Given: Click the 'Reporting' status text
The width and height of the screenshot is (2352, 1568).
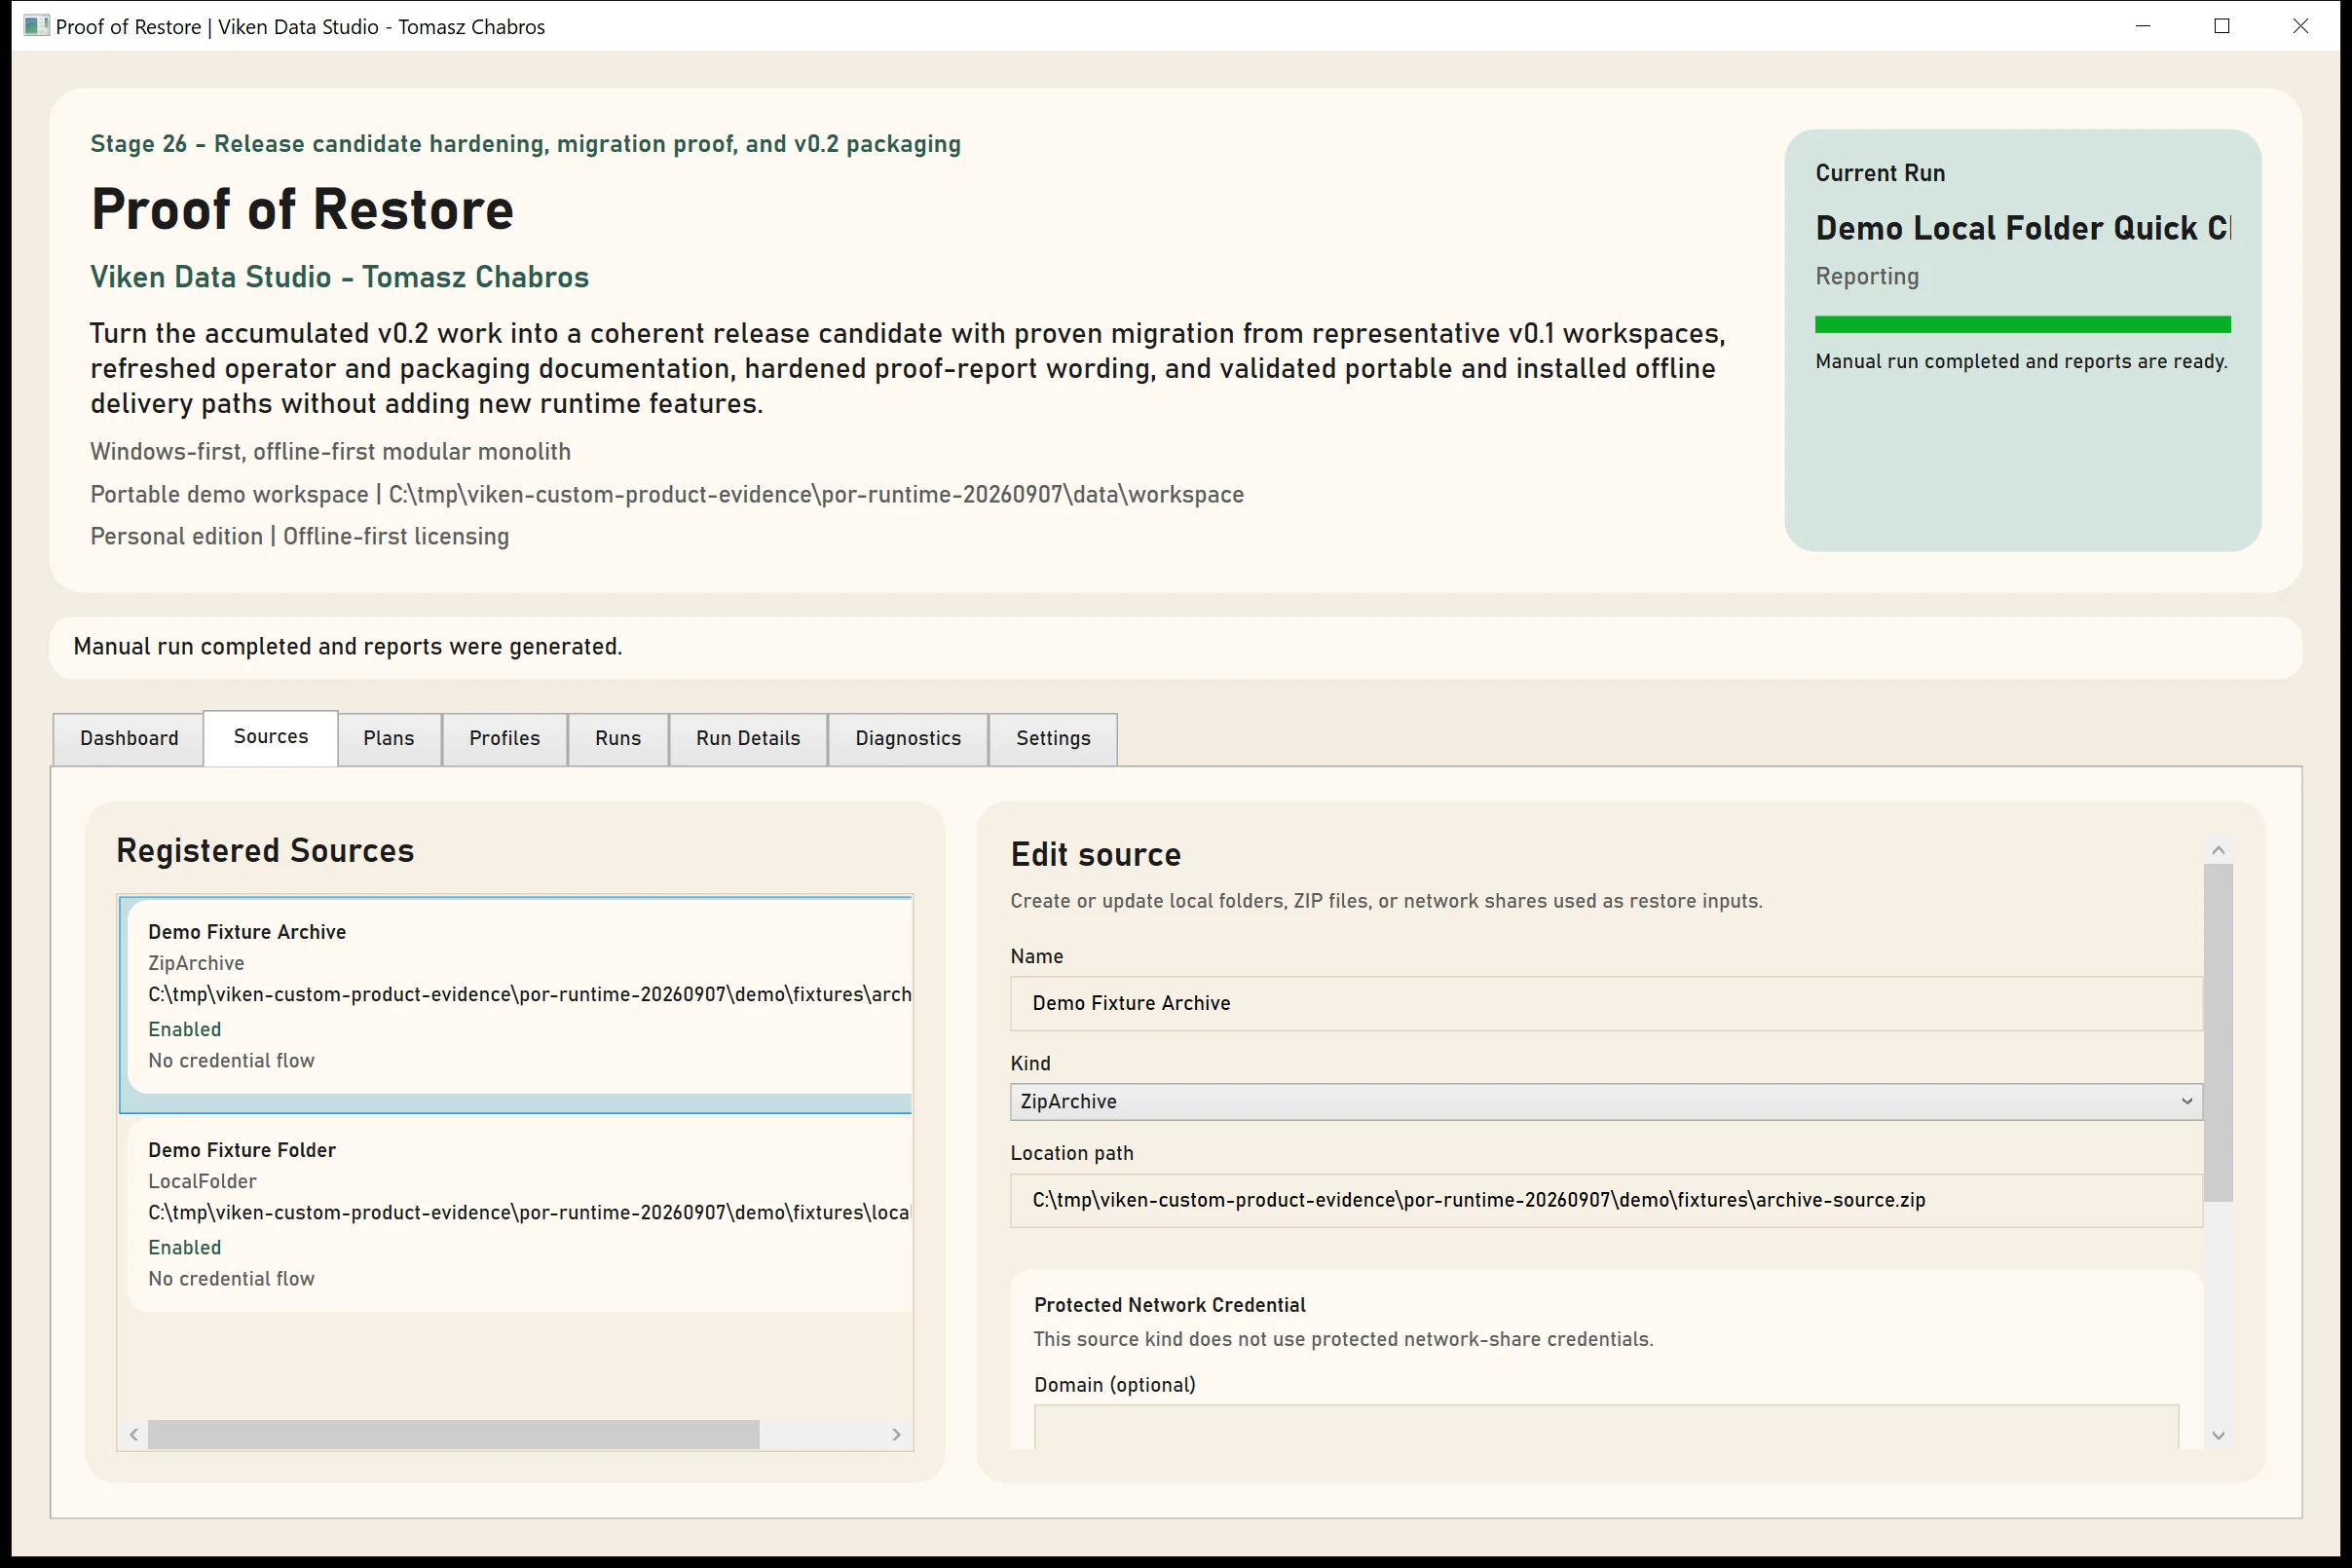Looking at the screenshot, I should point(1867,277).
